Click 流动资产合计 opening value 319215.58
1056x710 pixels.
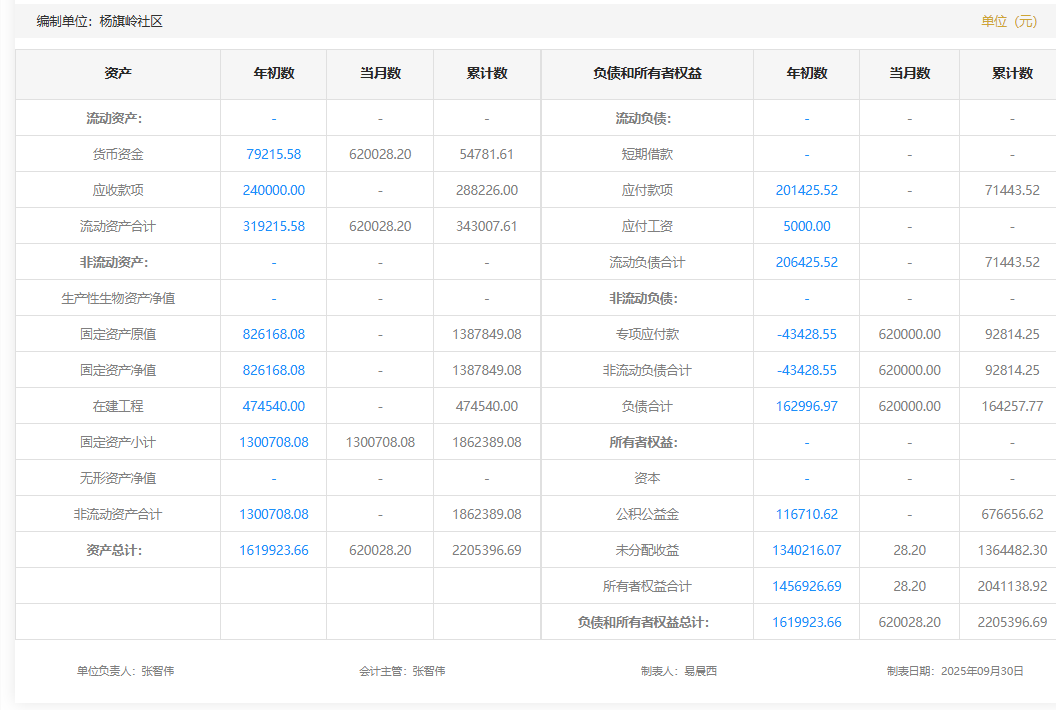coord(273,226)
